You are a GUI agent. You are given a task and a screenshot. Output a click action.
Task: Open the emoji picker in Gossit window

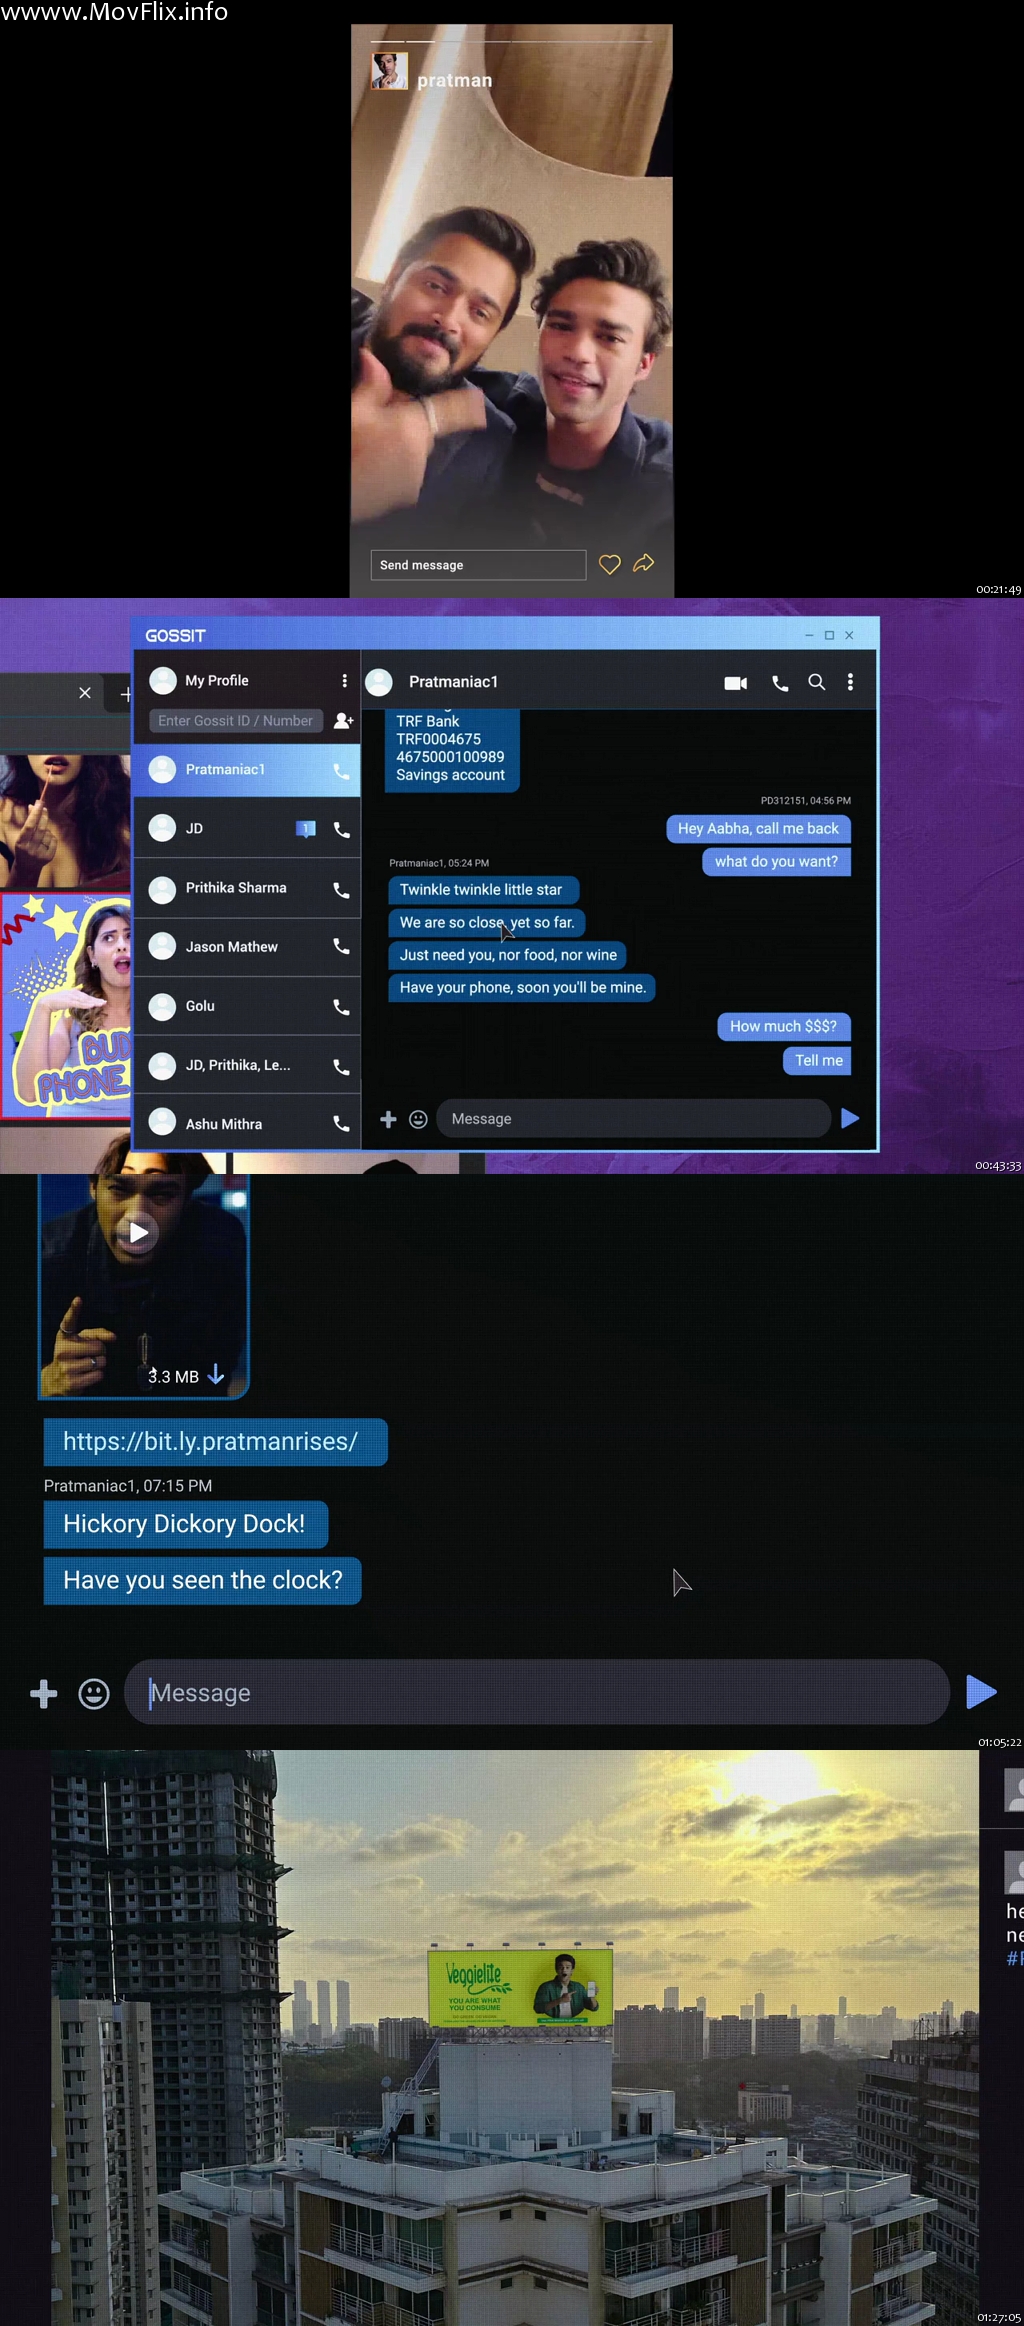click(418, 1119)
